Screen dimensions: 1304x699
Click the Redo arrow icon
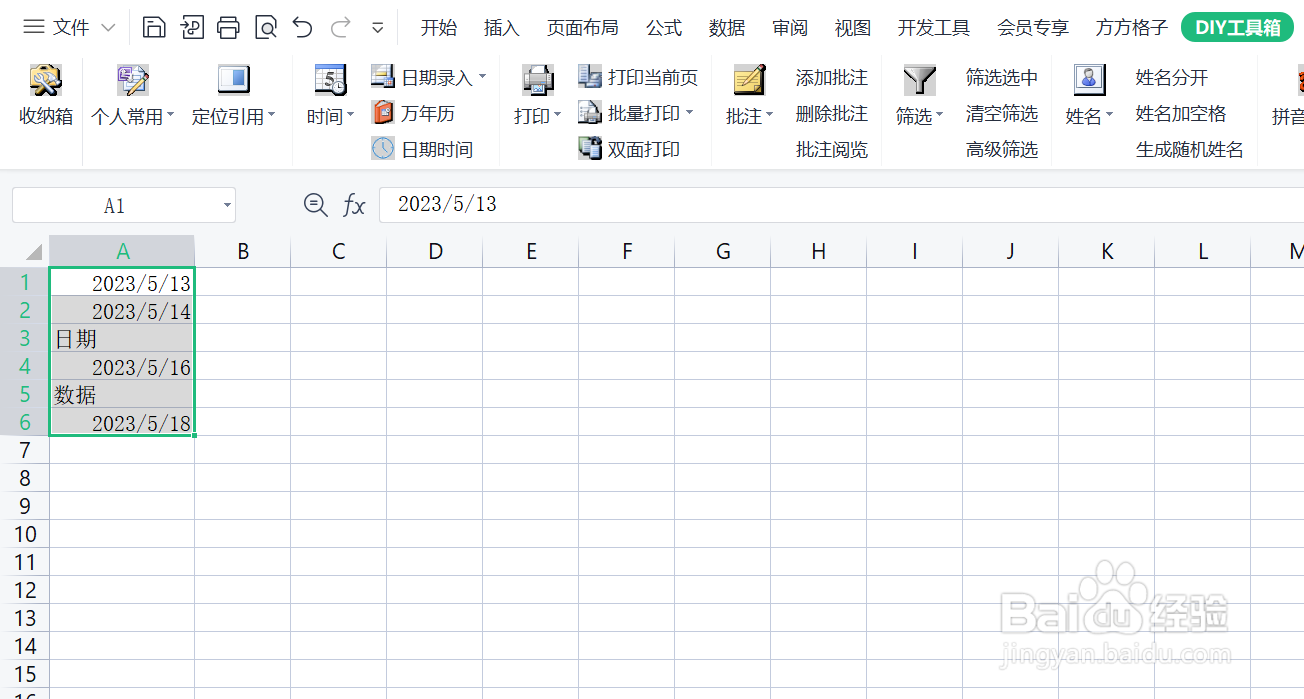click(340, 27)
